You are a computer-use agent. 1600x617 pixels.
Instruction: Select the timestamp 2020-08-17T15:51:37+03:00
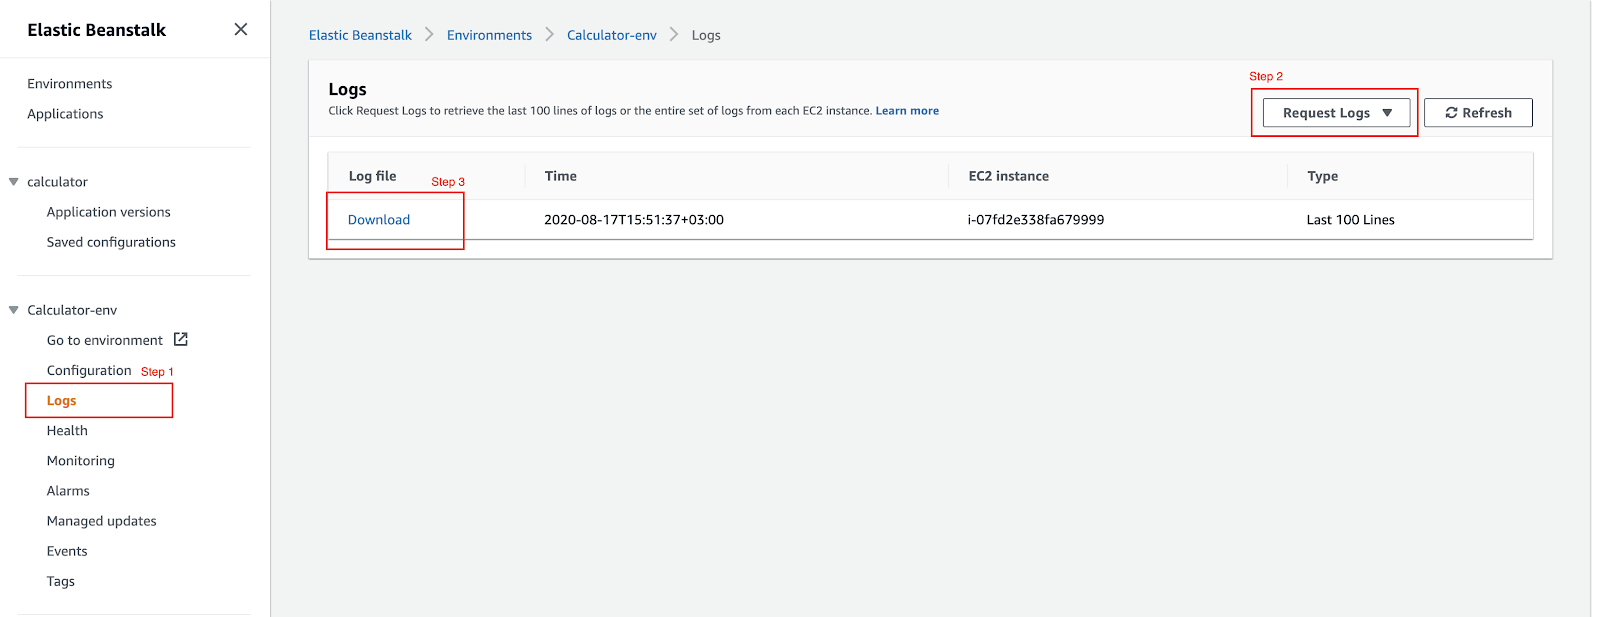634,220
